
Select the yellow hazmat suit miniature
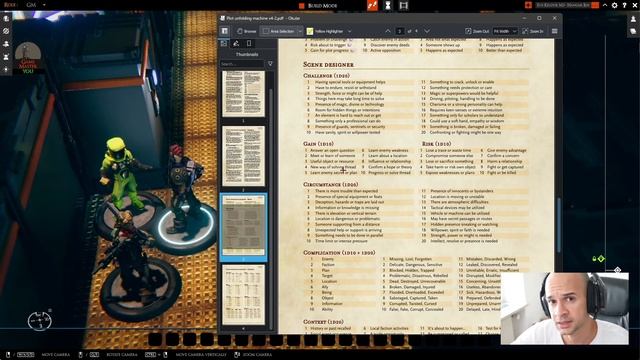click(119, 173)
